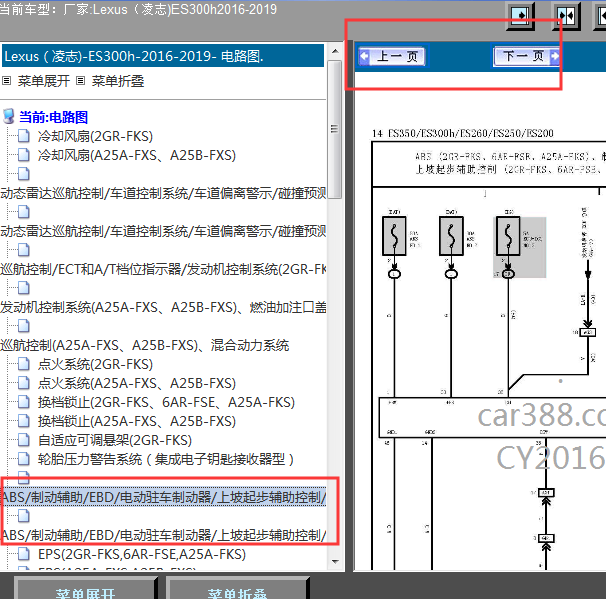Click the computer icon beside 当前:电路图
Viewport: 606px width, 599px height.
pyautogui.click(x=9, y=116)
